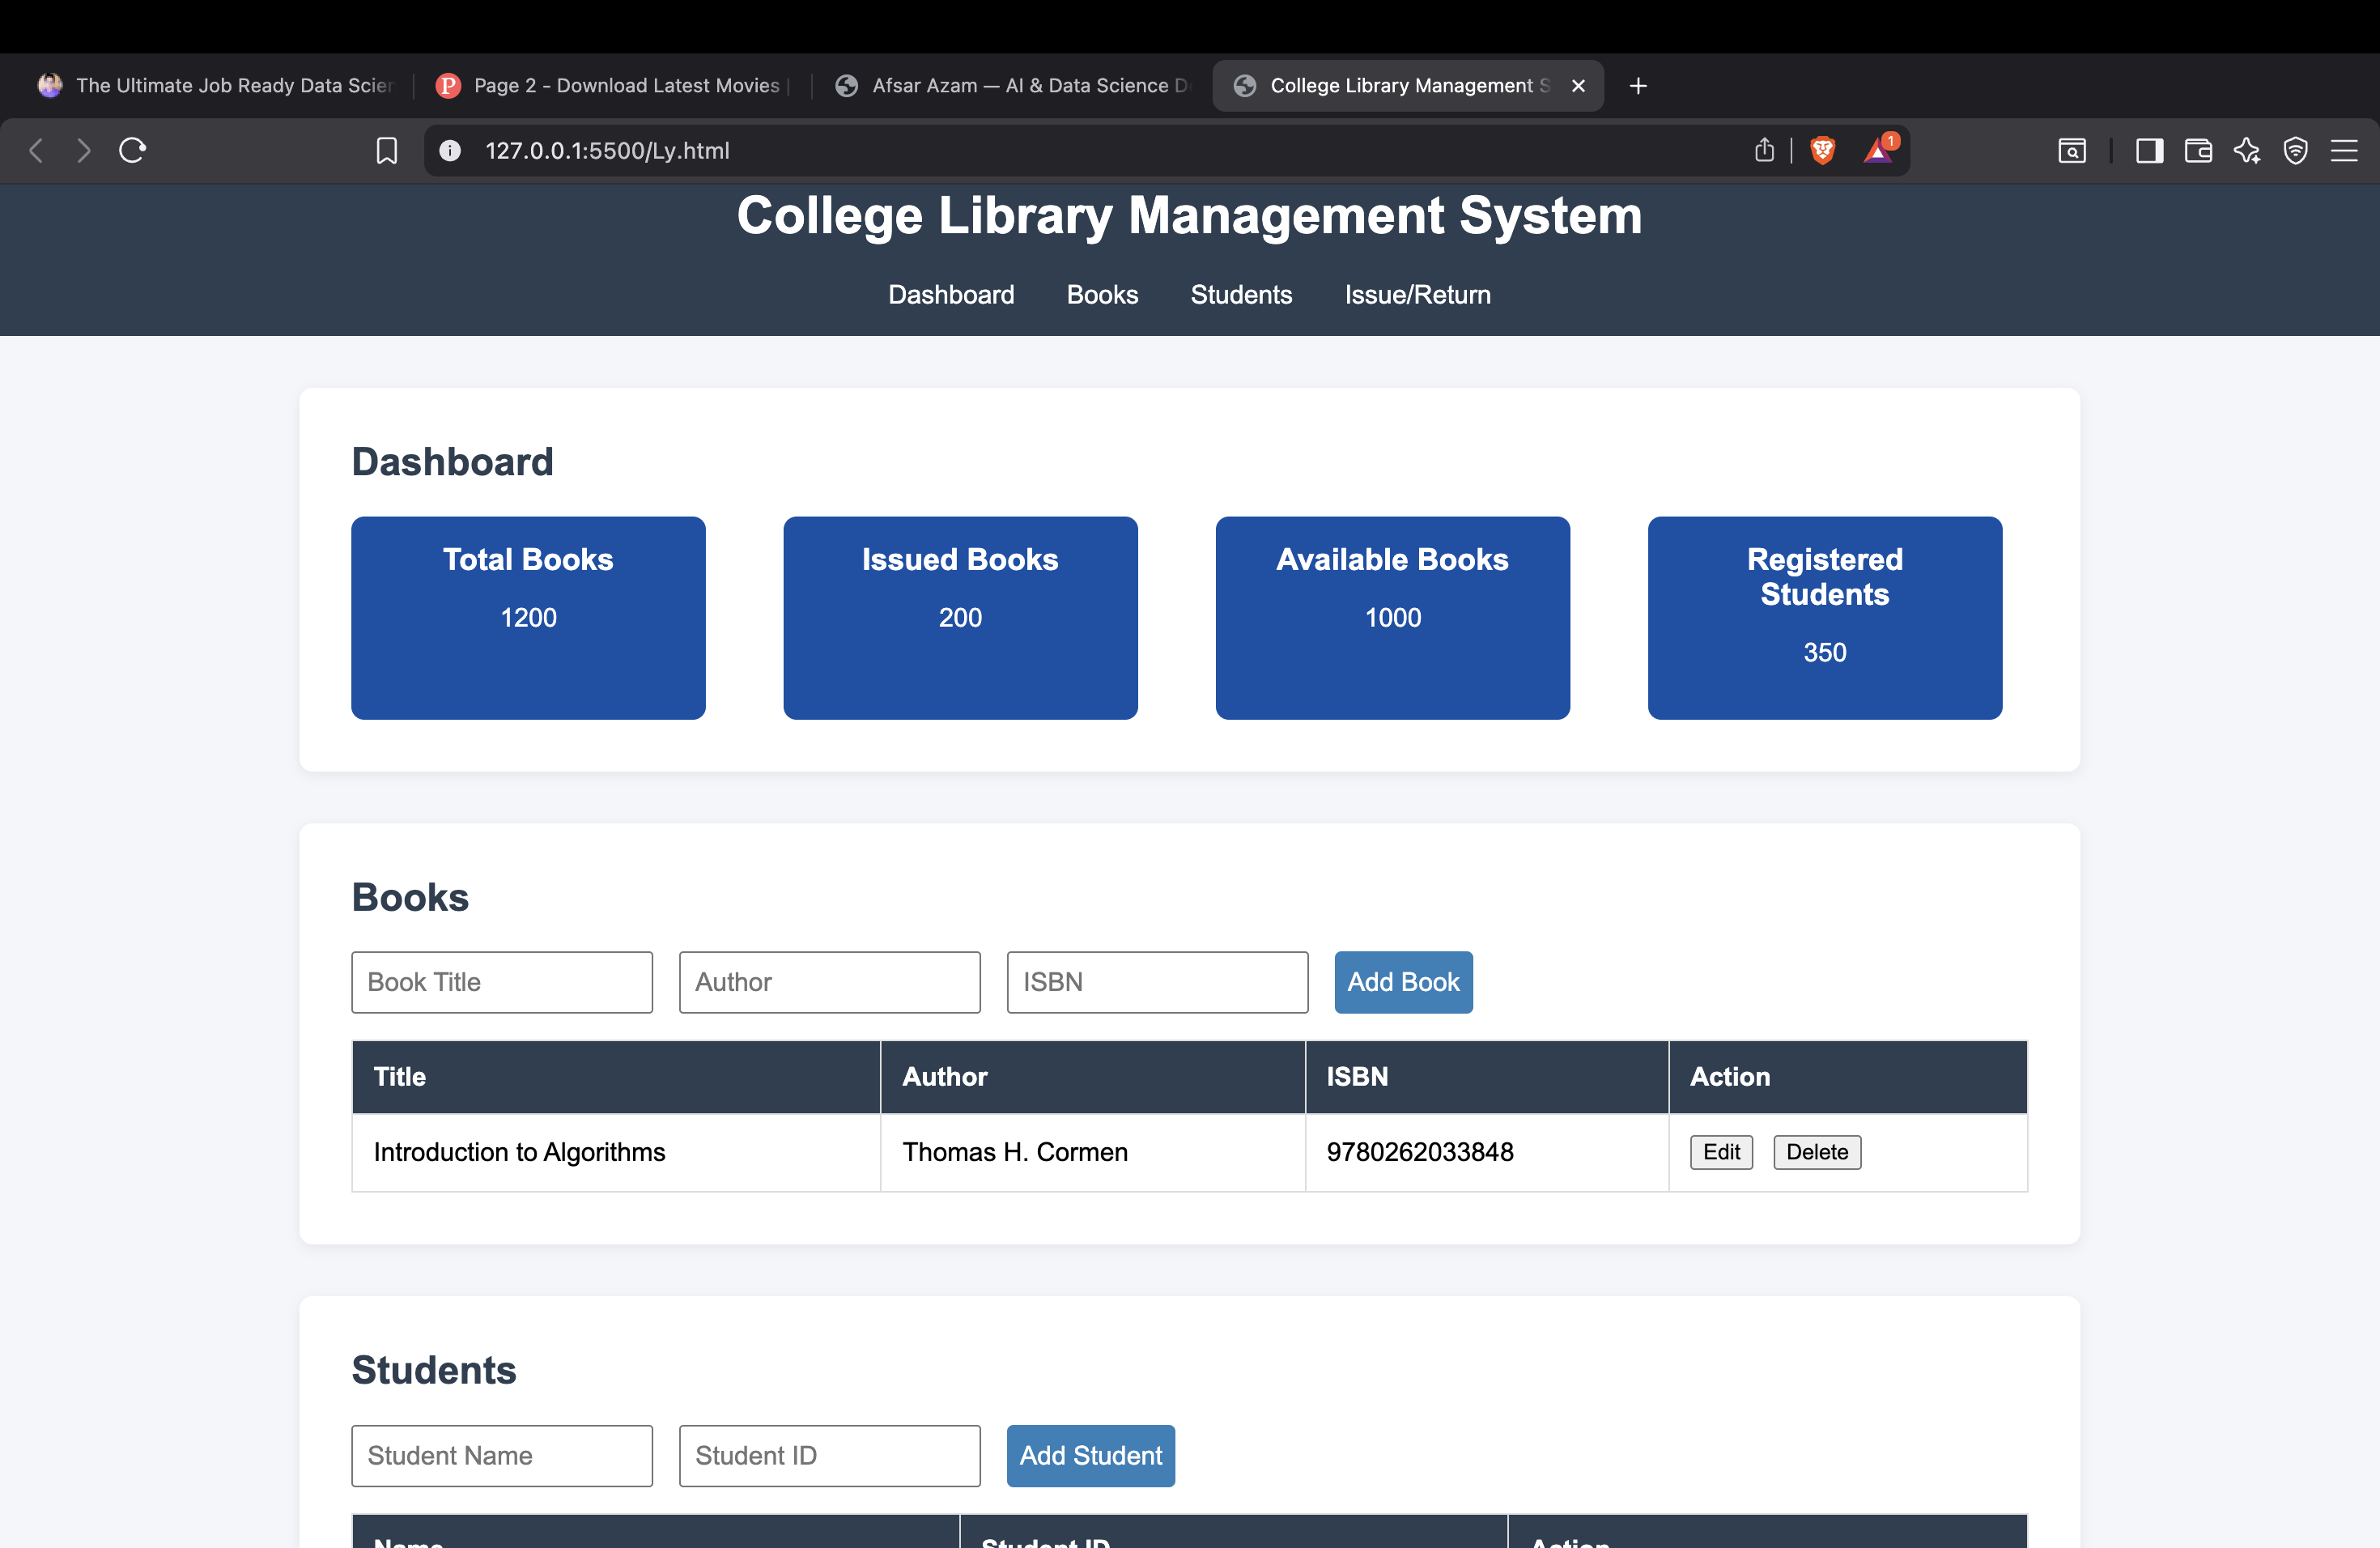Click the site info icon before URL
The width and height of the screenshot is (2380, 1548).
pos(449,150)
